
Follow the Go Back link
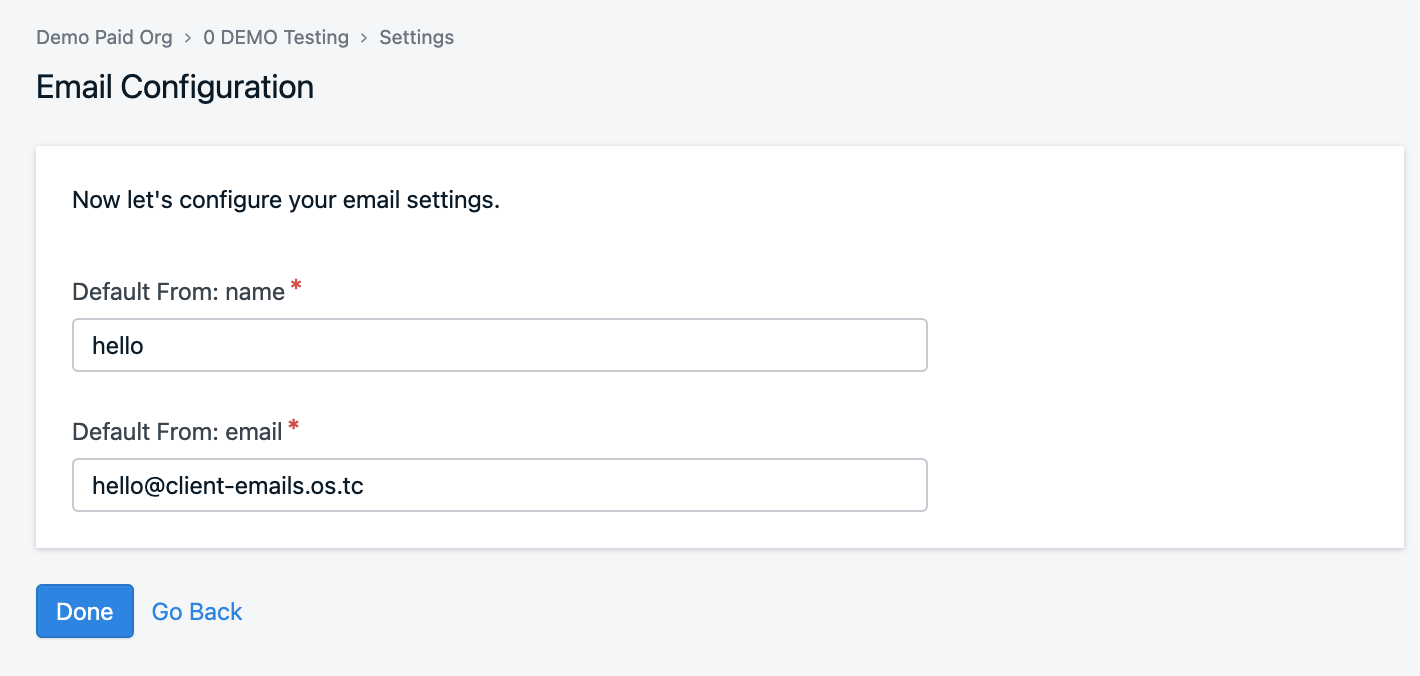click(x=197, y=611)
